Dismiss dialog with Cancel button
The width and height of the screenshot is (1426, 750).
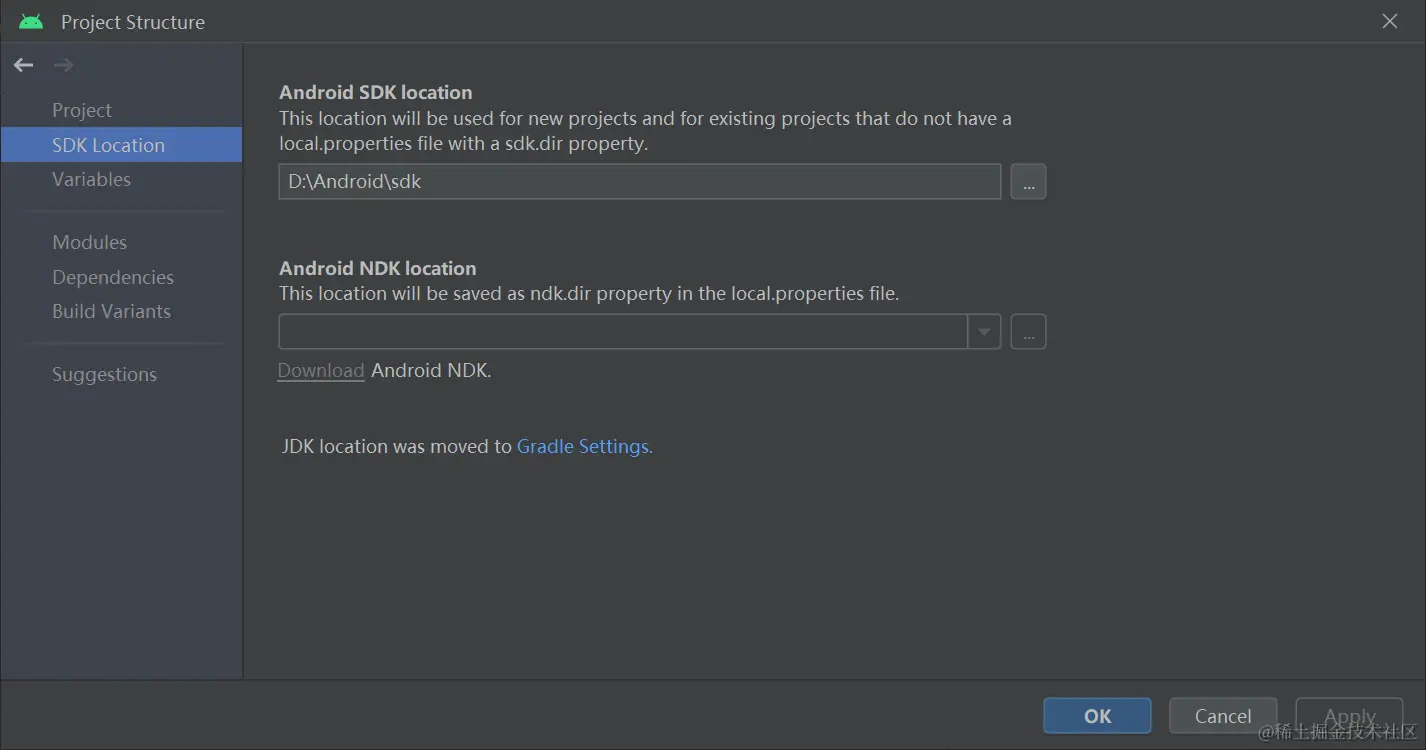pos(1223,716)
